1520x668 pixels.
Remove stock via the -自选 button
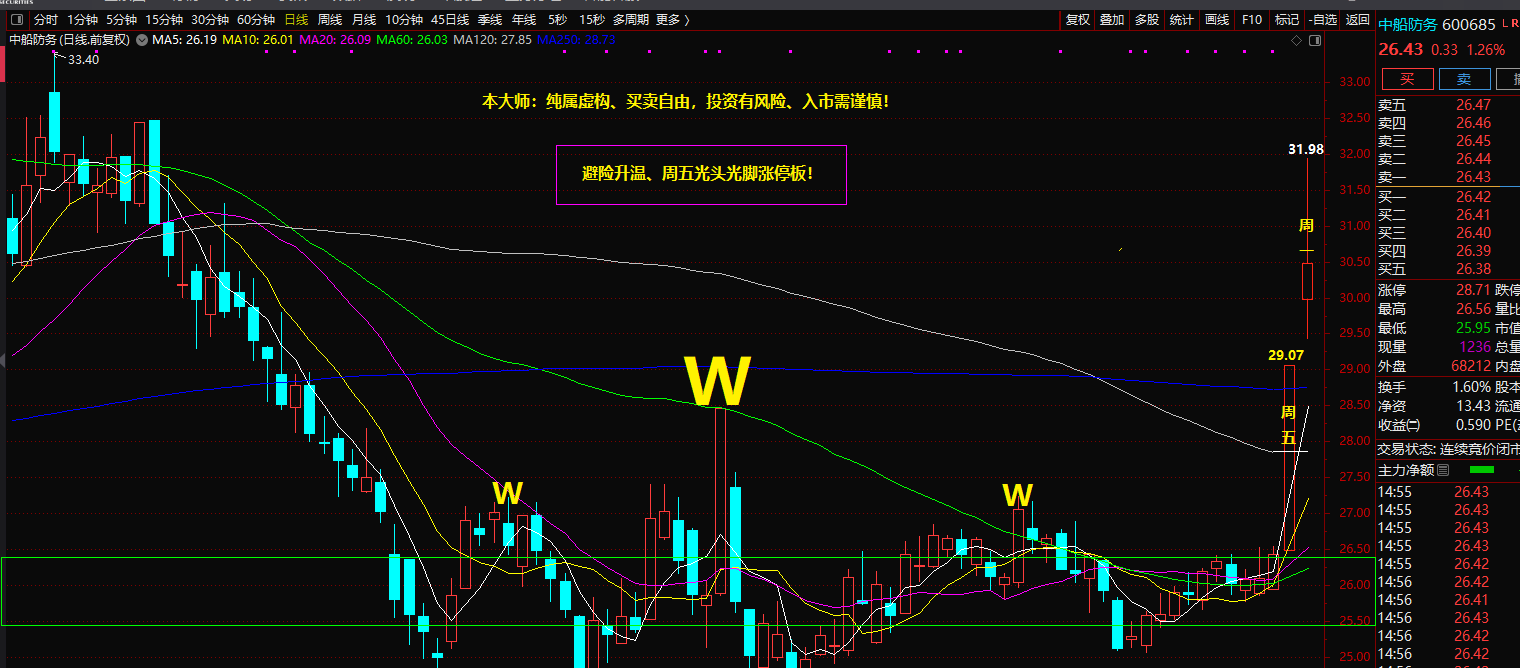[1322, 19]
